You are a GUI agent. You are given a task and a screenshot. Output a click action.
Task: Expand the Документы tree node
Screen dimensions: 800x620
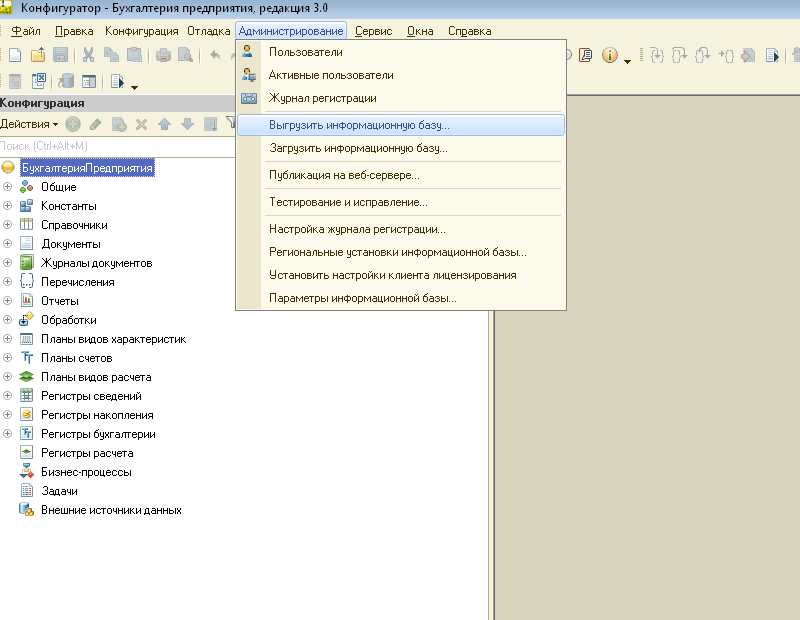click(x=8, y=244)
